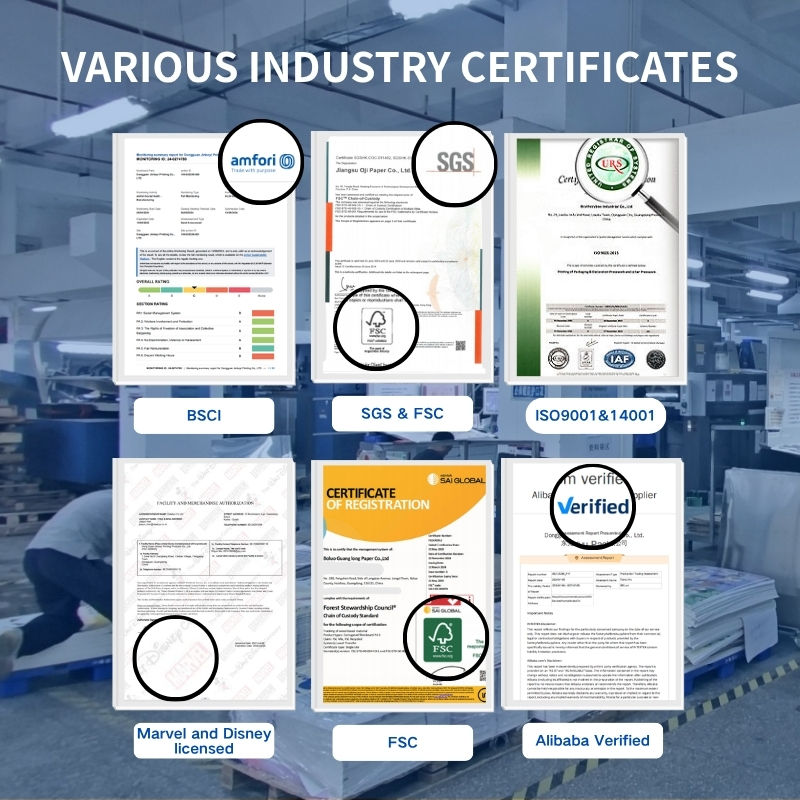This screenshot has height=800, width=800.
Task: Open the Alibaba assessment report document
Action: [x=592, y=584]
